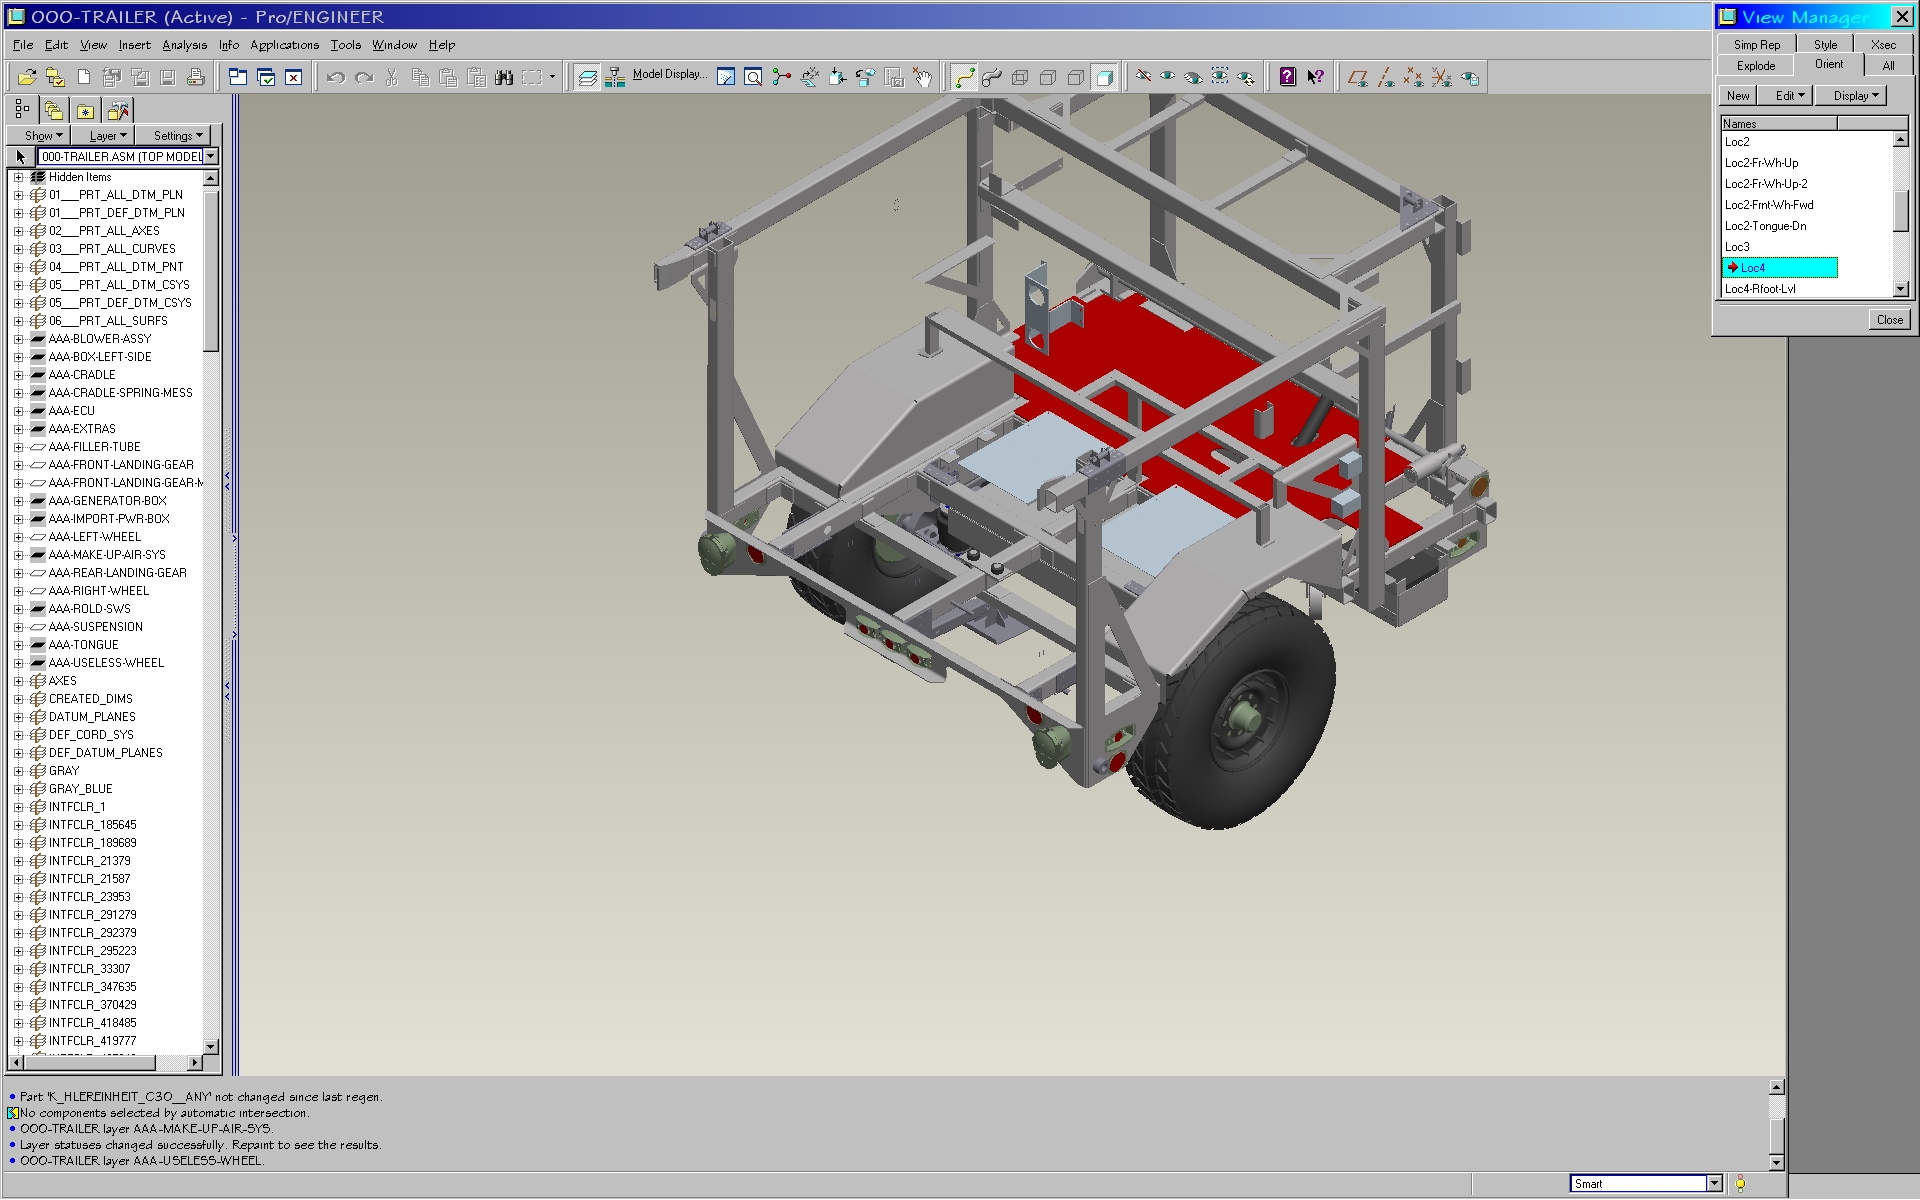This screenshot has height=1200, width=1920.
Task: Open the Settings dropdown menu
Action: (174, 135)
